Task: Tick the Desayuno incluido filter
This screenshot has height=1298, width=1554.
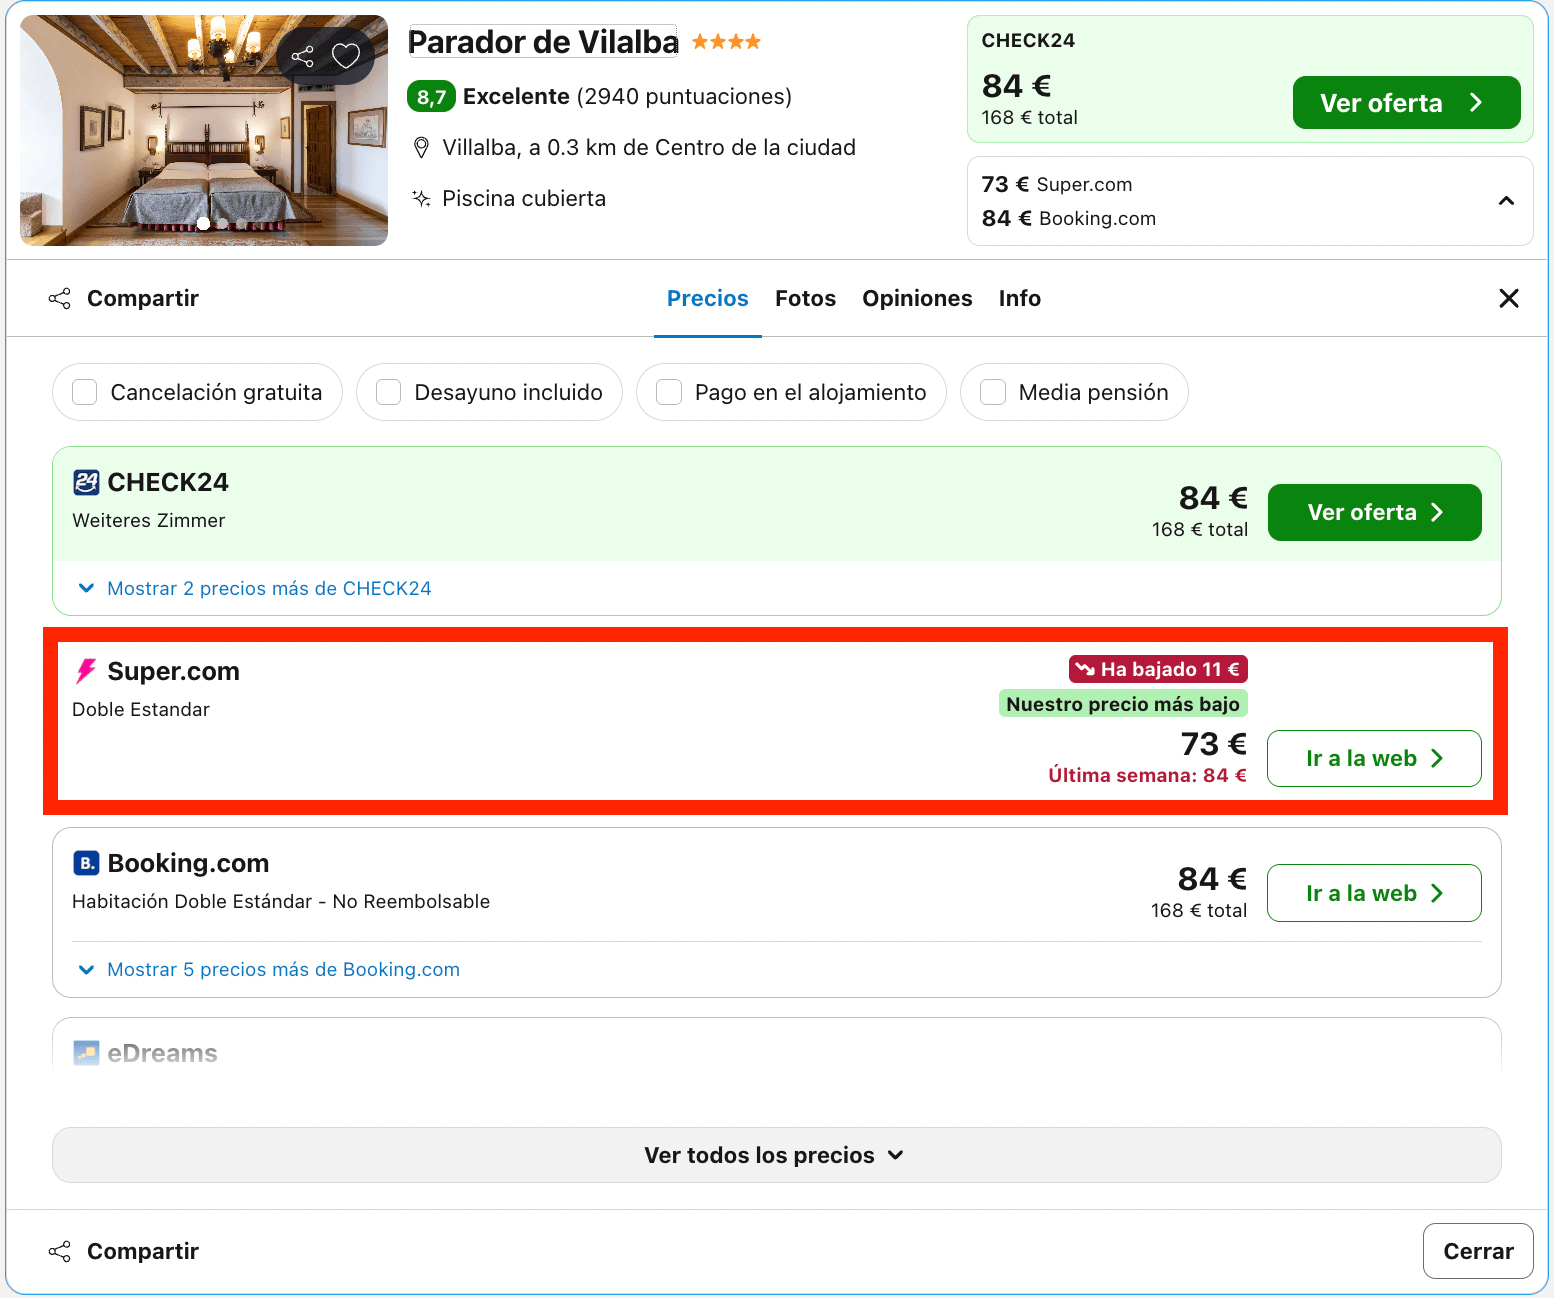Action: (x=389, y=392)
